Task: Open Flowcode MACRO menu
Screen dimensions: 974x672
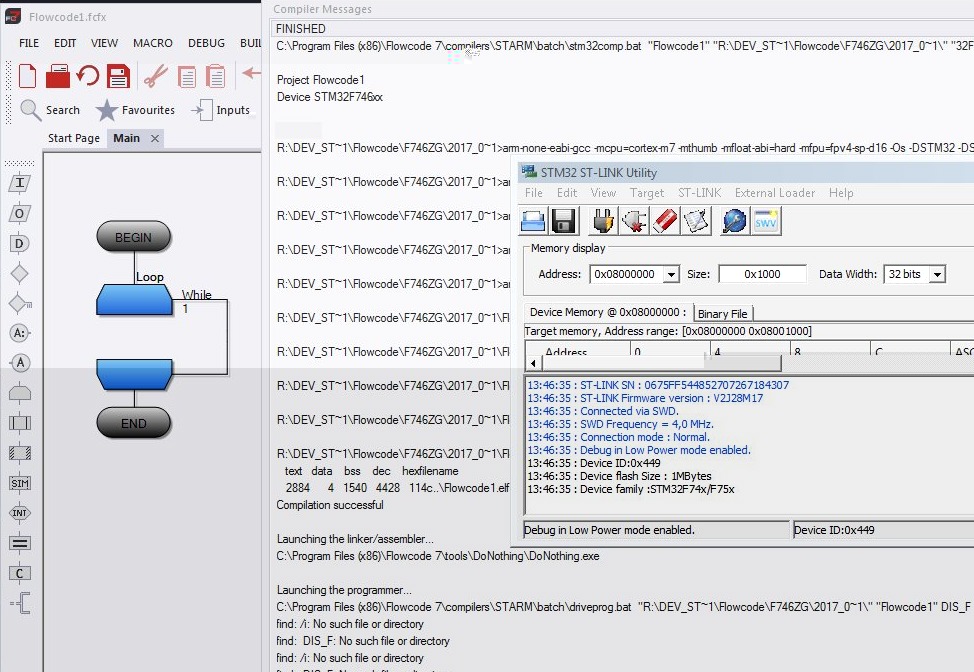Action: (153, 43)
